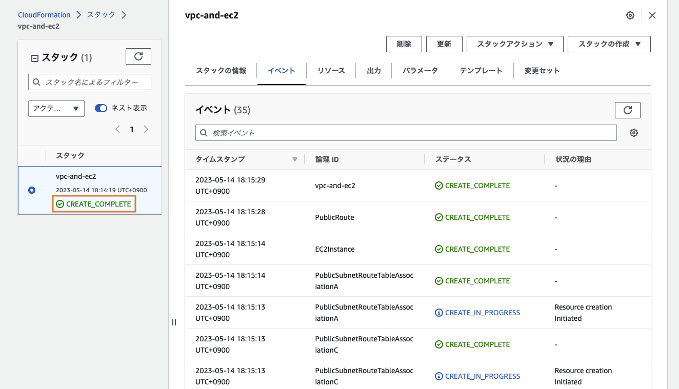679x389 pixels.
Task: Open the Create Stack dropdown
Action: pyautogui.click(x=609, y=44)
